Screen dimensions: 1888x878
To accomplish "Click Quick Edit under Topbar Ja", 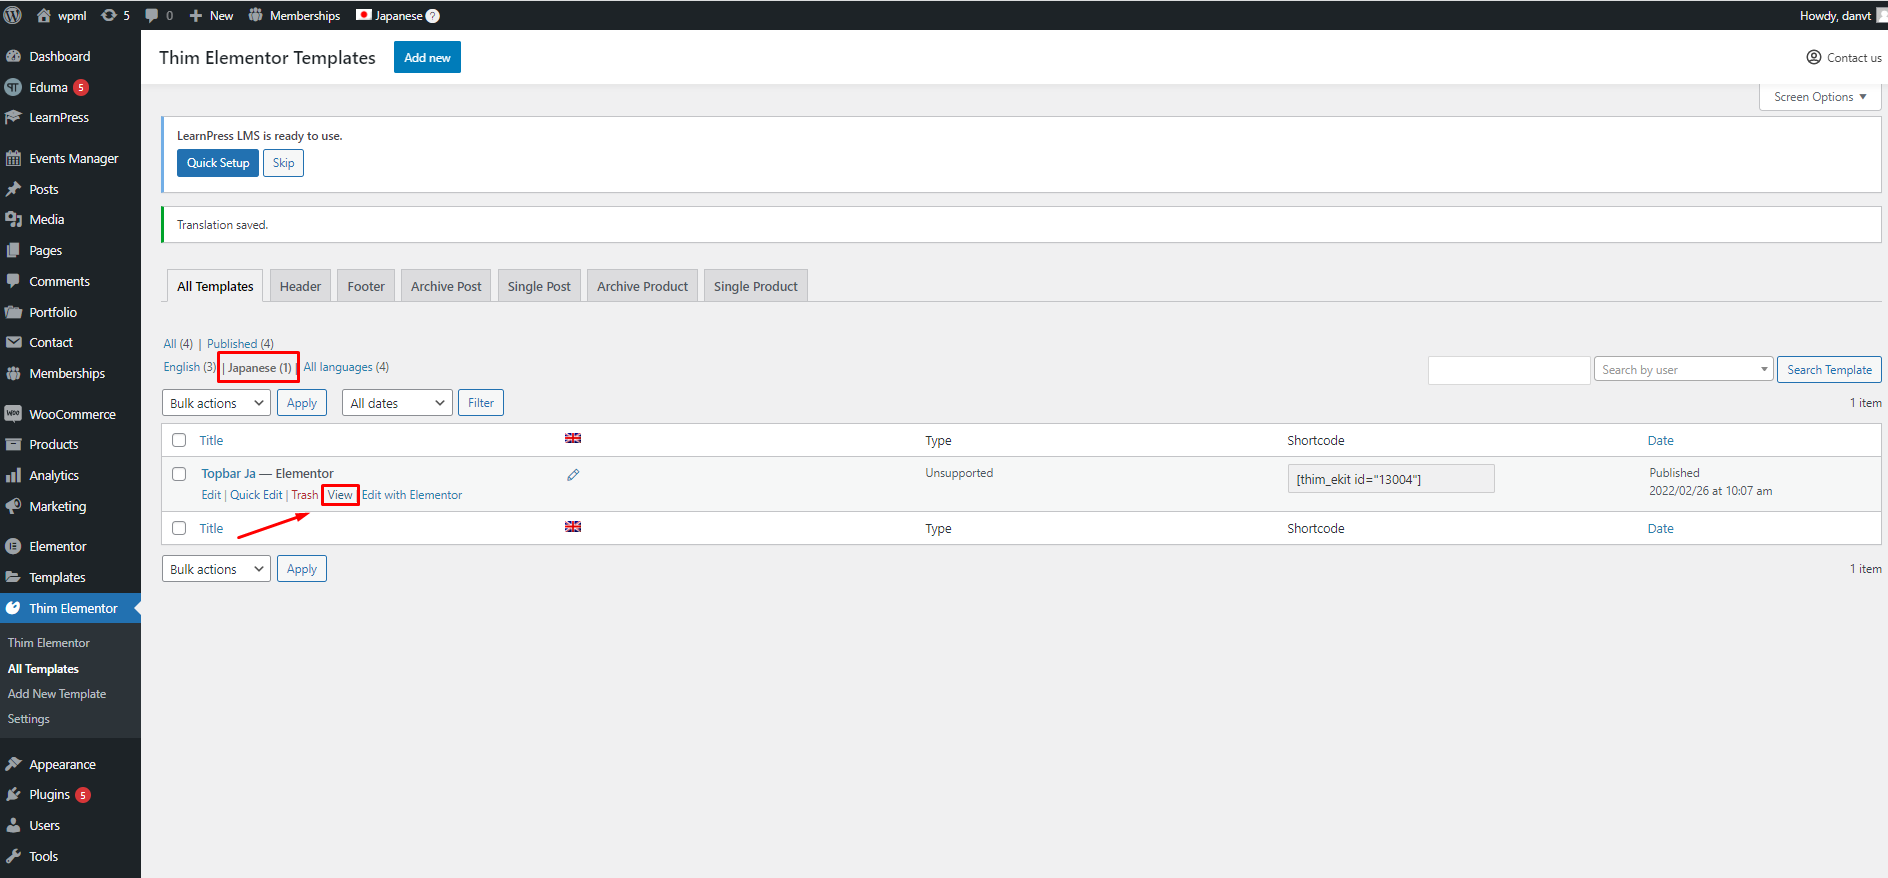I will click(256, 495).
